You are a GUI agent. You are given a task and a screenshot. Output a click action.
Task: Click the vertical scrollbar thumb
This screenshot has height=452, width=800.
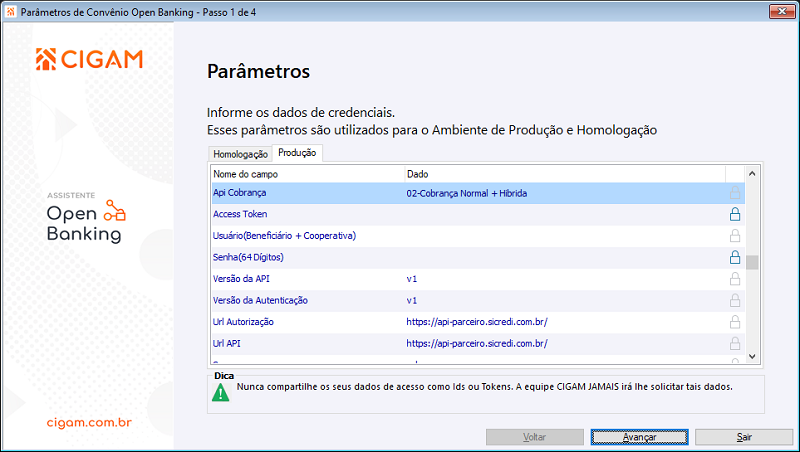tap(752, 262)
